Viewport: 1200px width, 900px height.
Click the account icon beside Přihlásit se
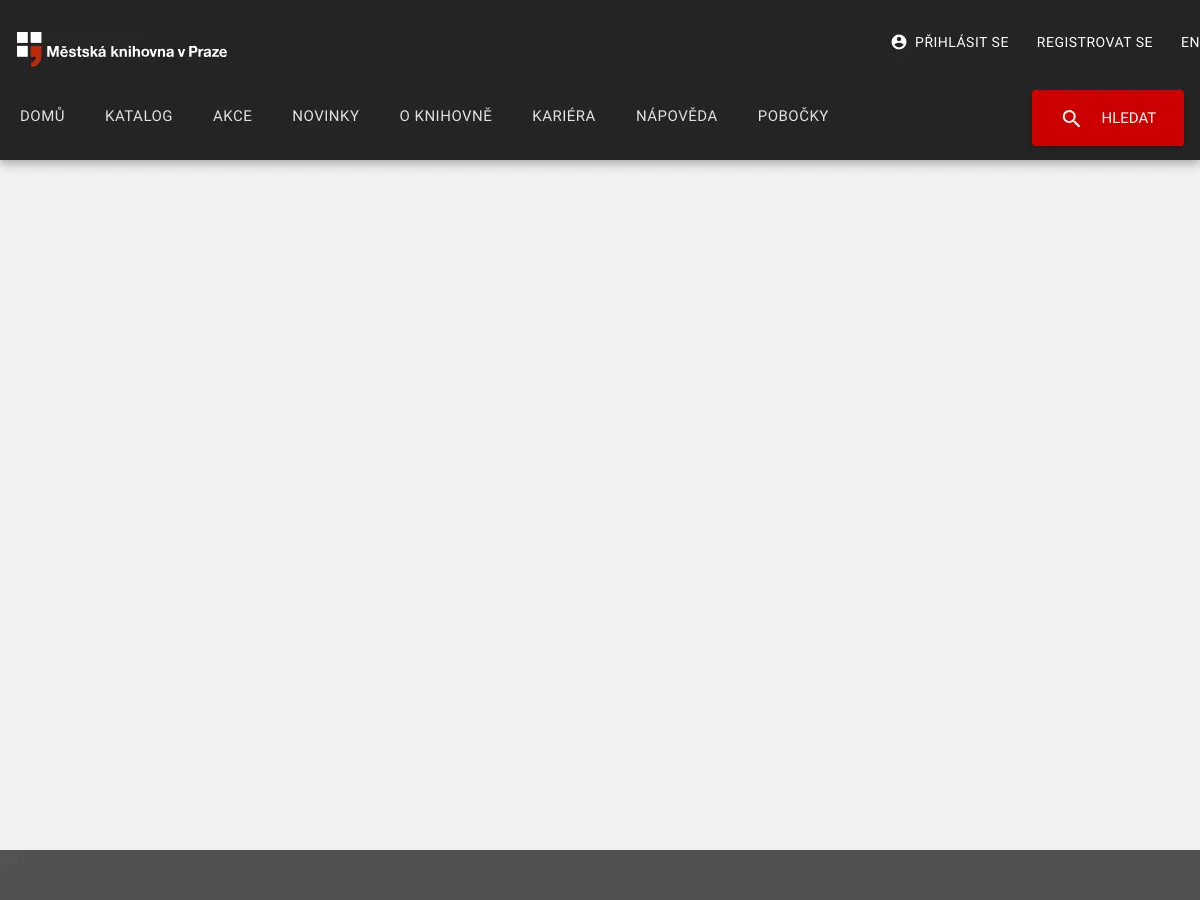[x=899, y=42]
